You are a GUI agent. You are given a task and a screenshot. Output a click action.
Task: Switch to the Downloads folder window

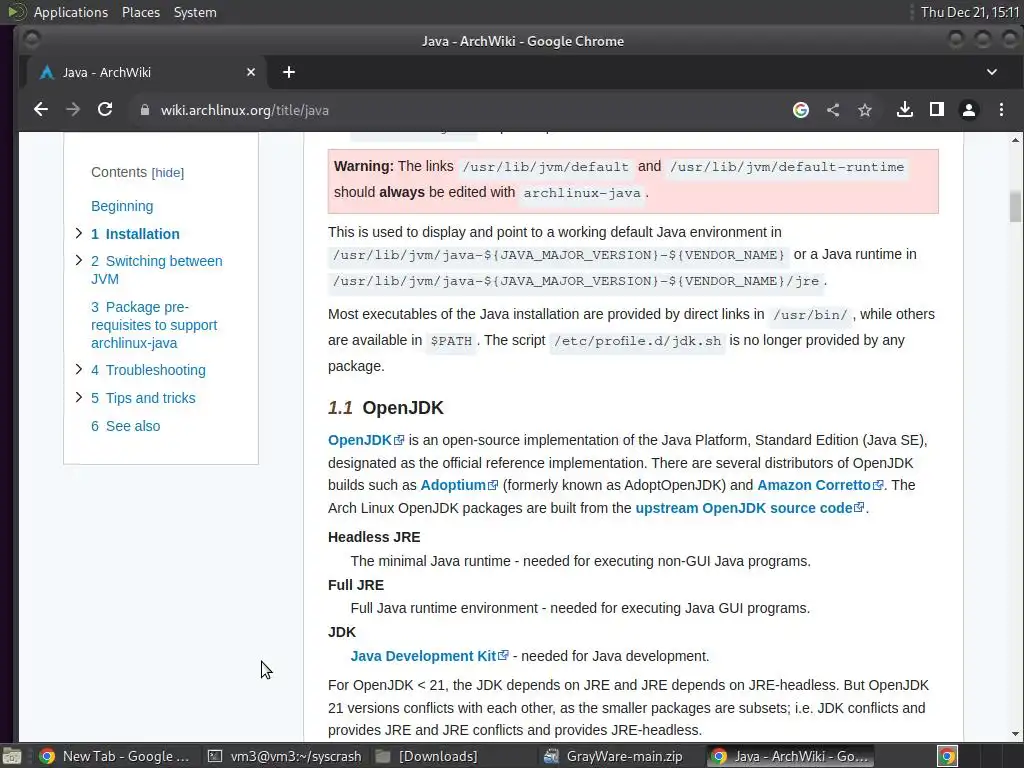tap(426, 756)
